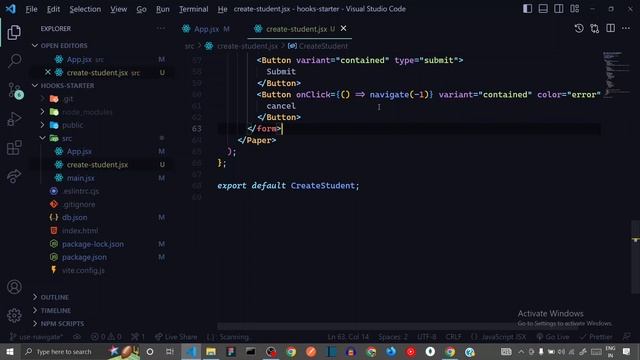Open editor More Actions ellipsis
640x360 pixels.
point(626,28)
